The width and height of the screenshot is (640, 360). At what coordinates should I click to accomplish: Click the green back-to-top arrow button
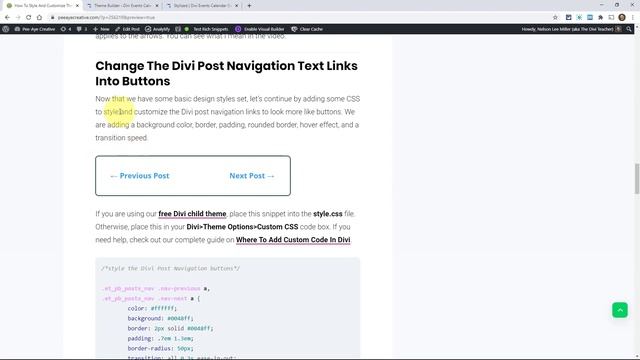620,310
